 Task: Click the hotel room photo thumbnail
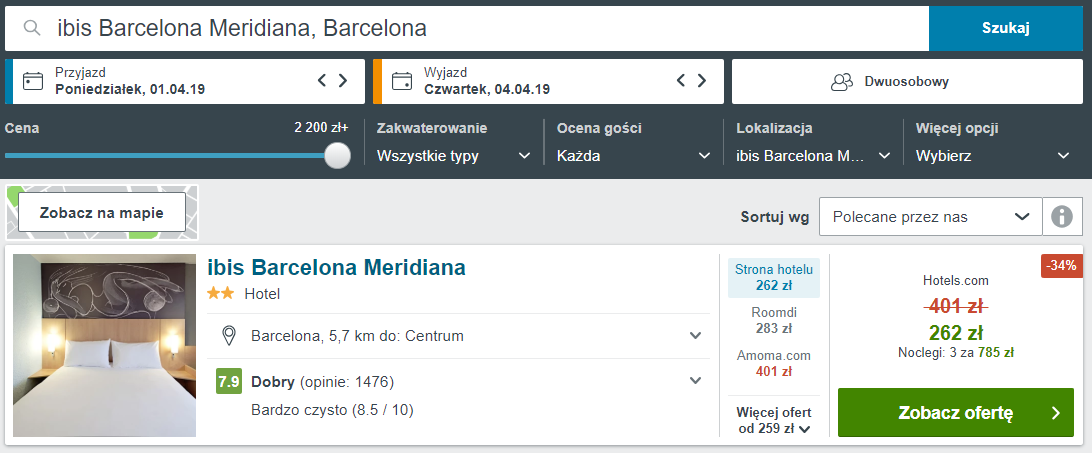point(104,345)
